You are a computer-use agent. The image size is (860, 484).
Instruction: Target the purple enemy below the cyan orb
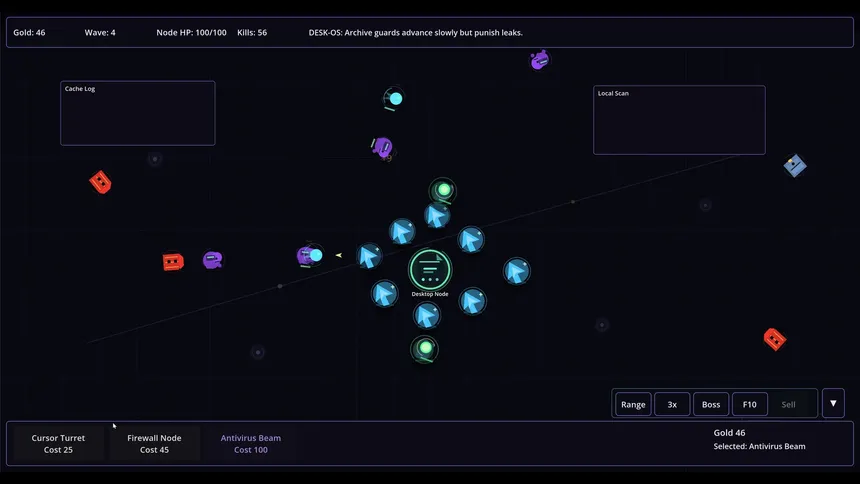pos(382,148)
